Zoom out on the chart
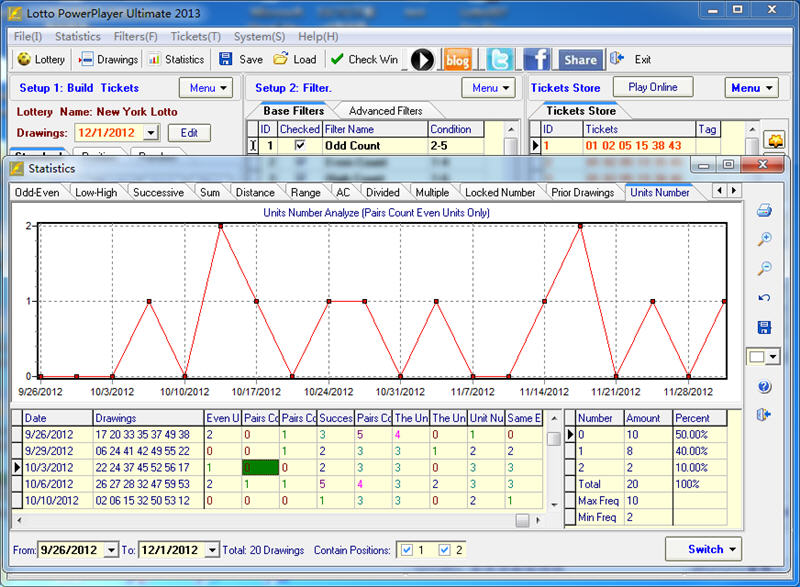The image size is (800, 587). pos(764,268)
